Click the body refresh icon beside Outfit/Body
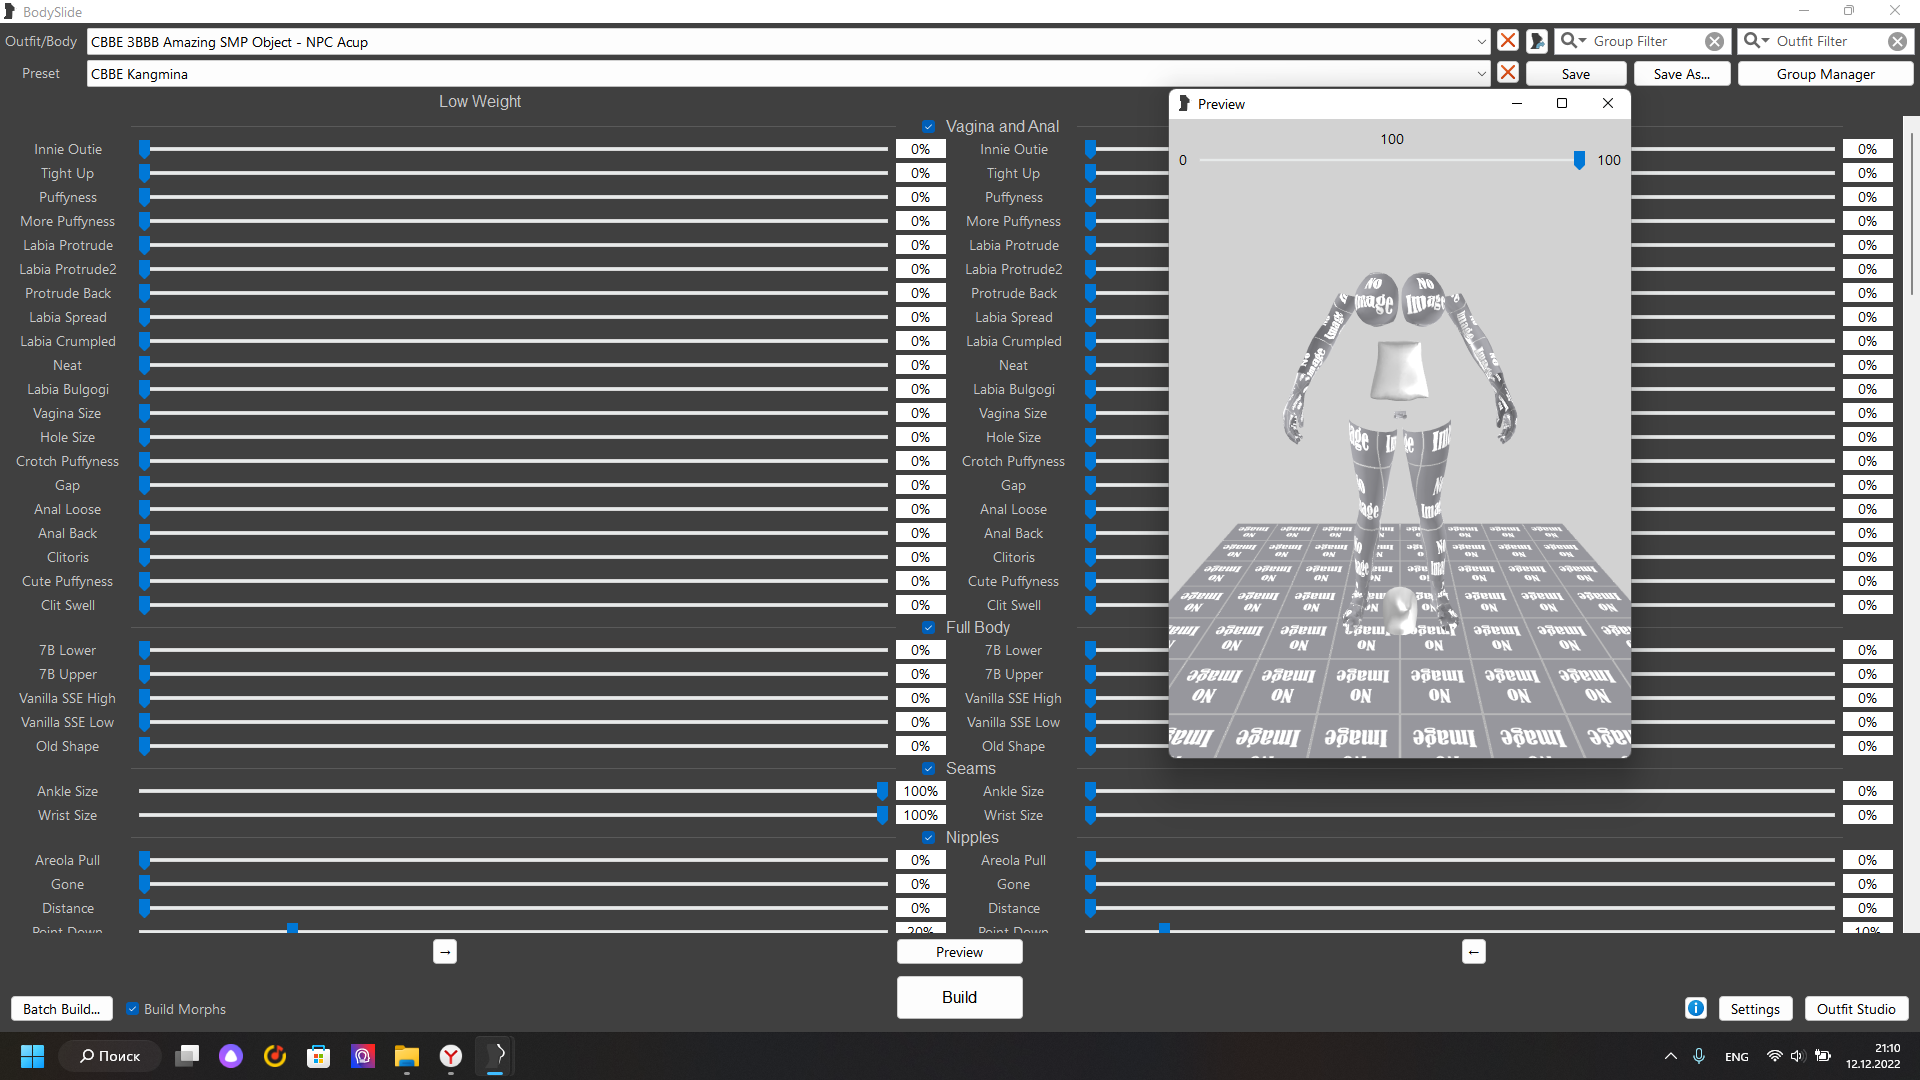This screenshot has width=1920, height=1080. [1537, 41]
